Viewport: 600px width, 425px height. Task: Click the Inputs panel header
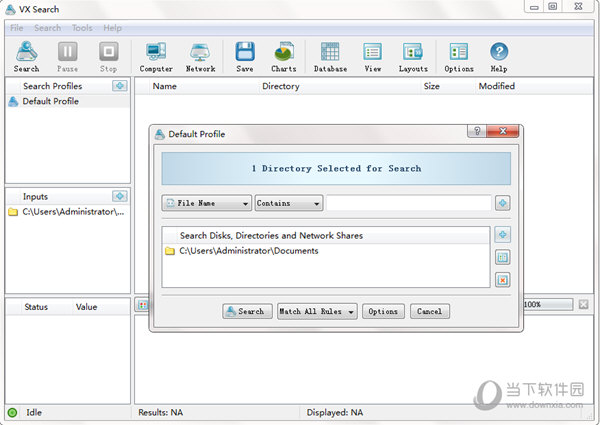click(35, 197)
